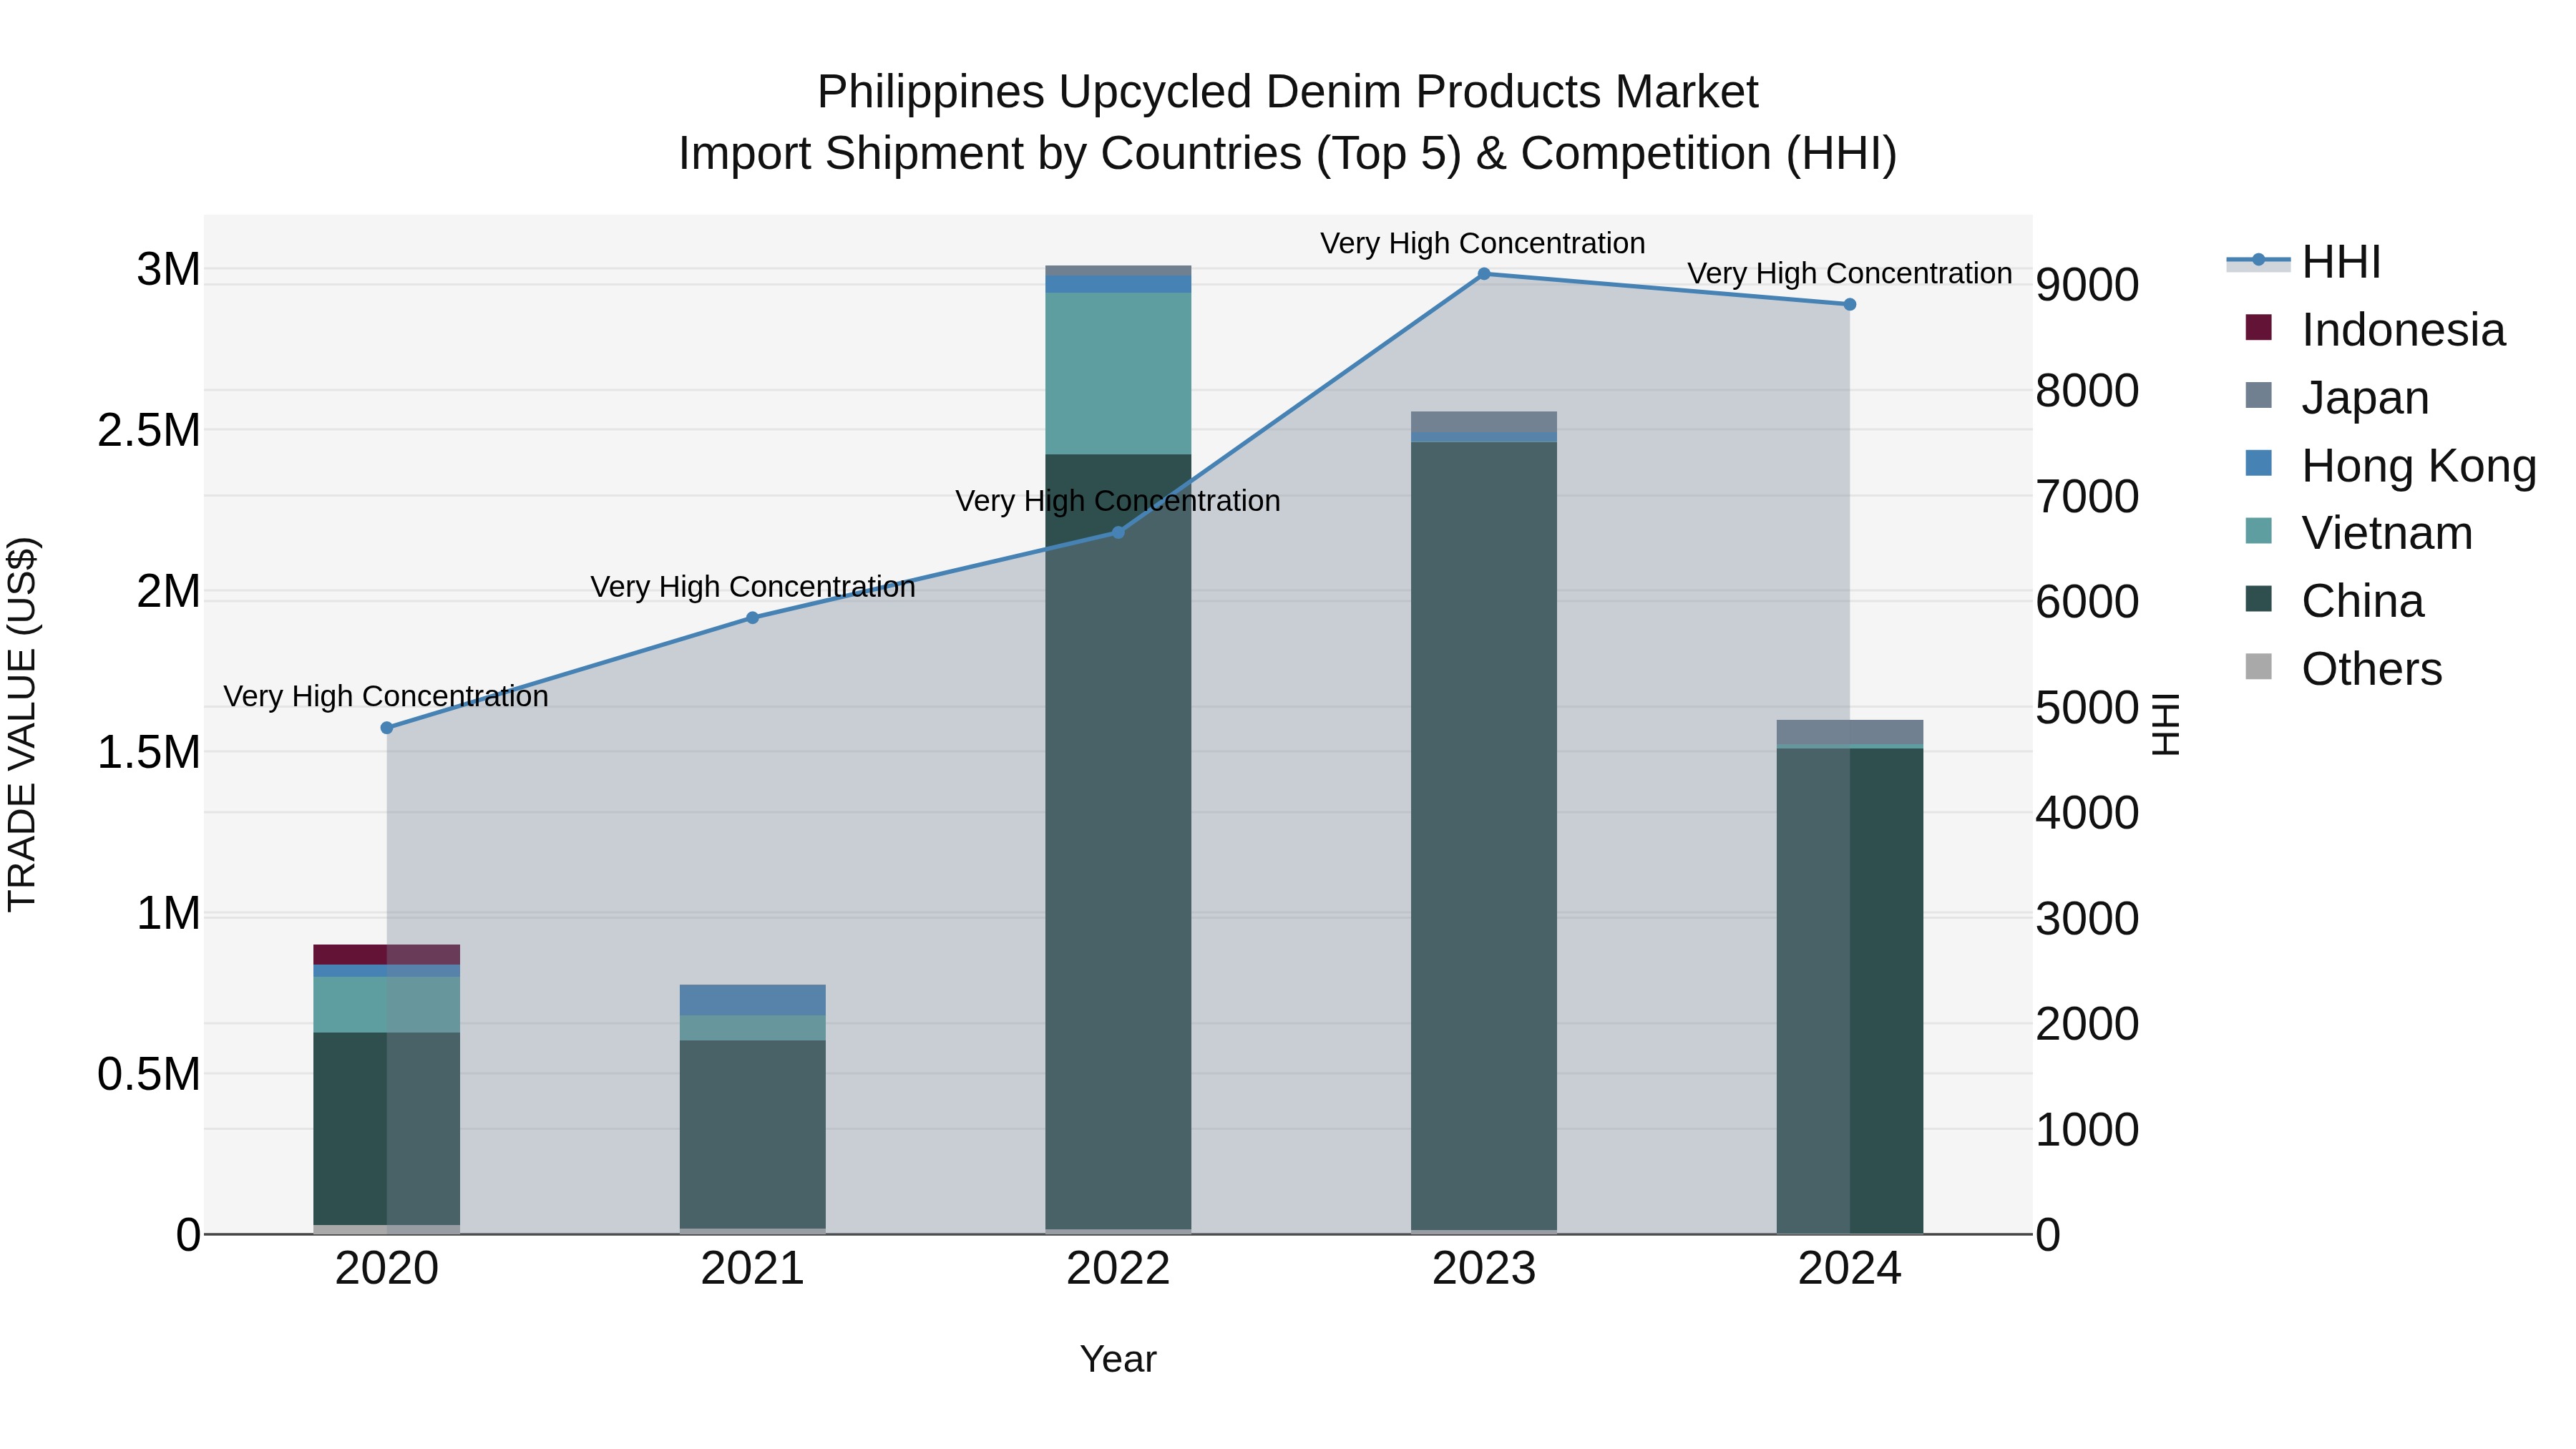Select the Indonesia bar segment in 2020
Screen dimensions: 2576x1449
[x=387, y=955]
